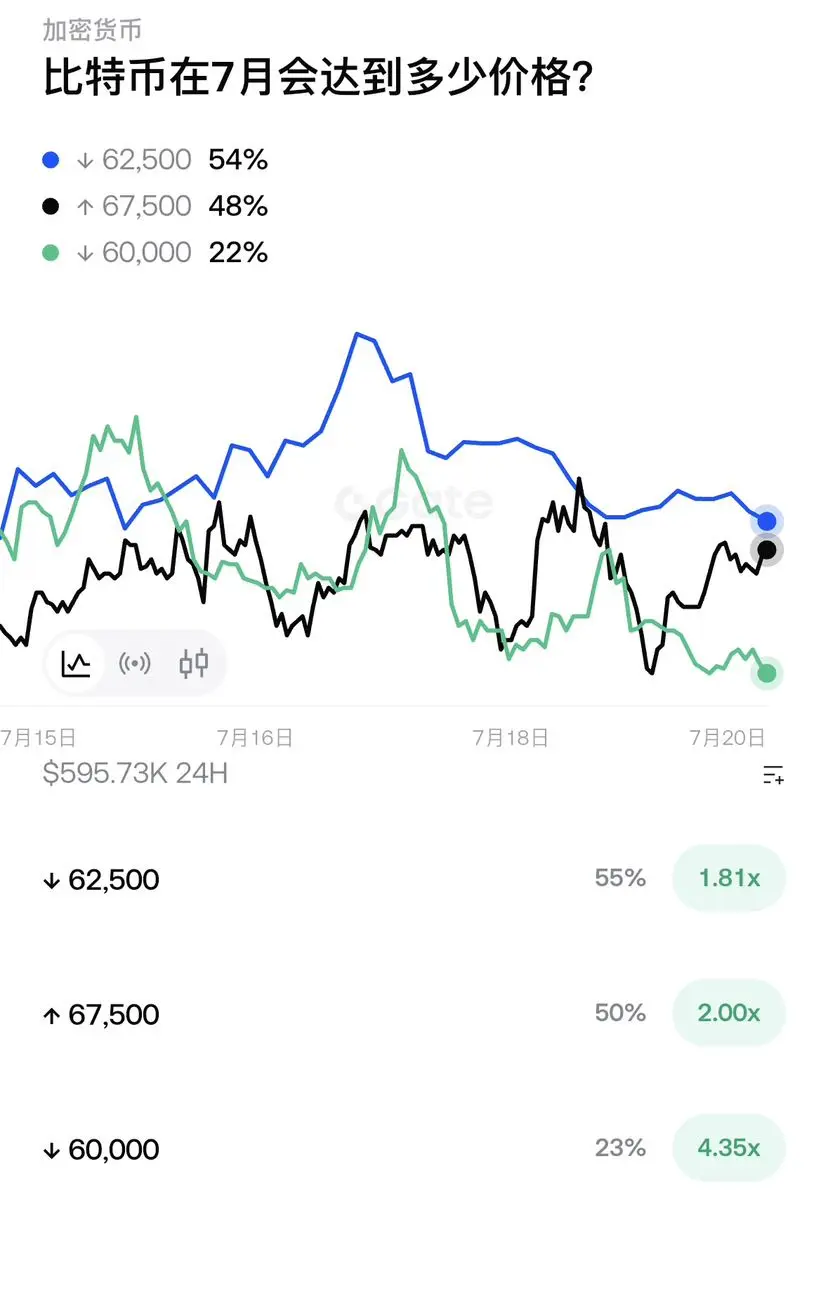This screenshot has height=1296, width=828.
Task: Switch to the live broadcast signal icon
Action: point(135,663)
